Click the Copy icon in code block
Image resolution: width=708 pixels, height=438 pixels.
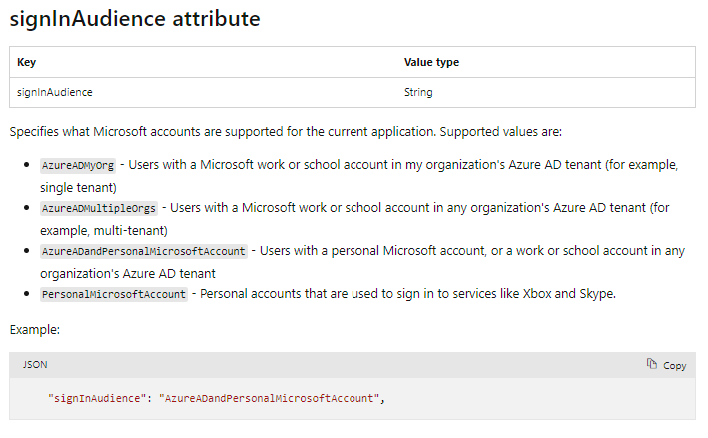coord(651,364)
